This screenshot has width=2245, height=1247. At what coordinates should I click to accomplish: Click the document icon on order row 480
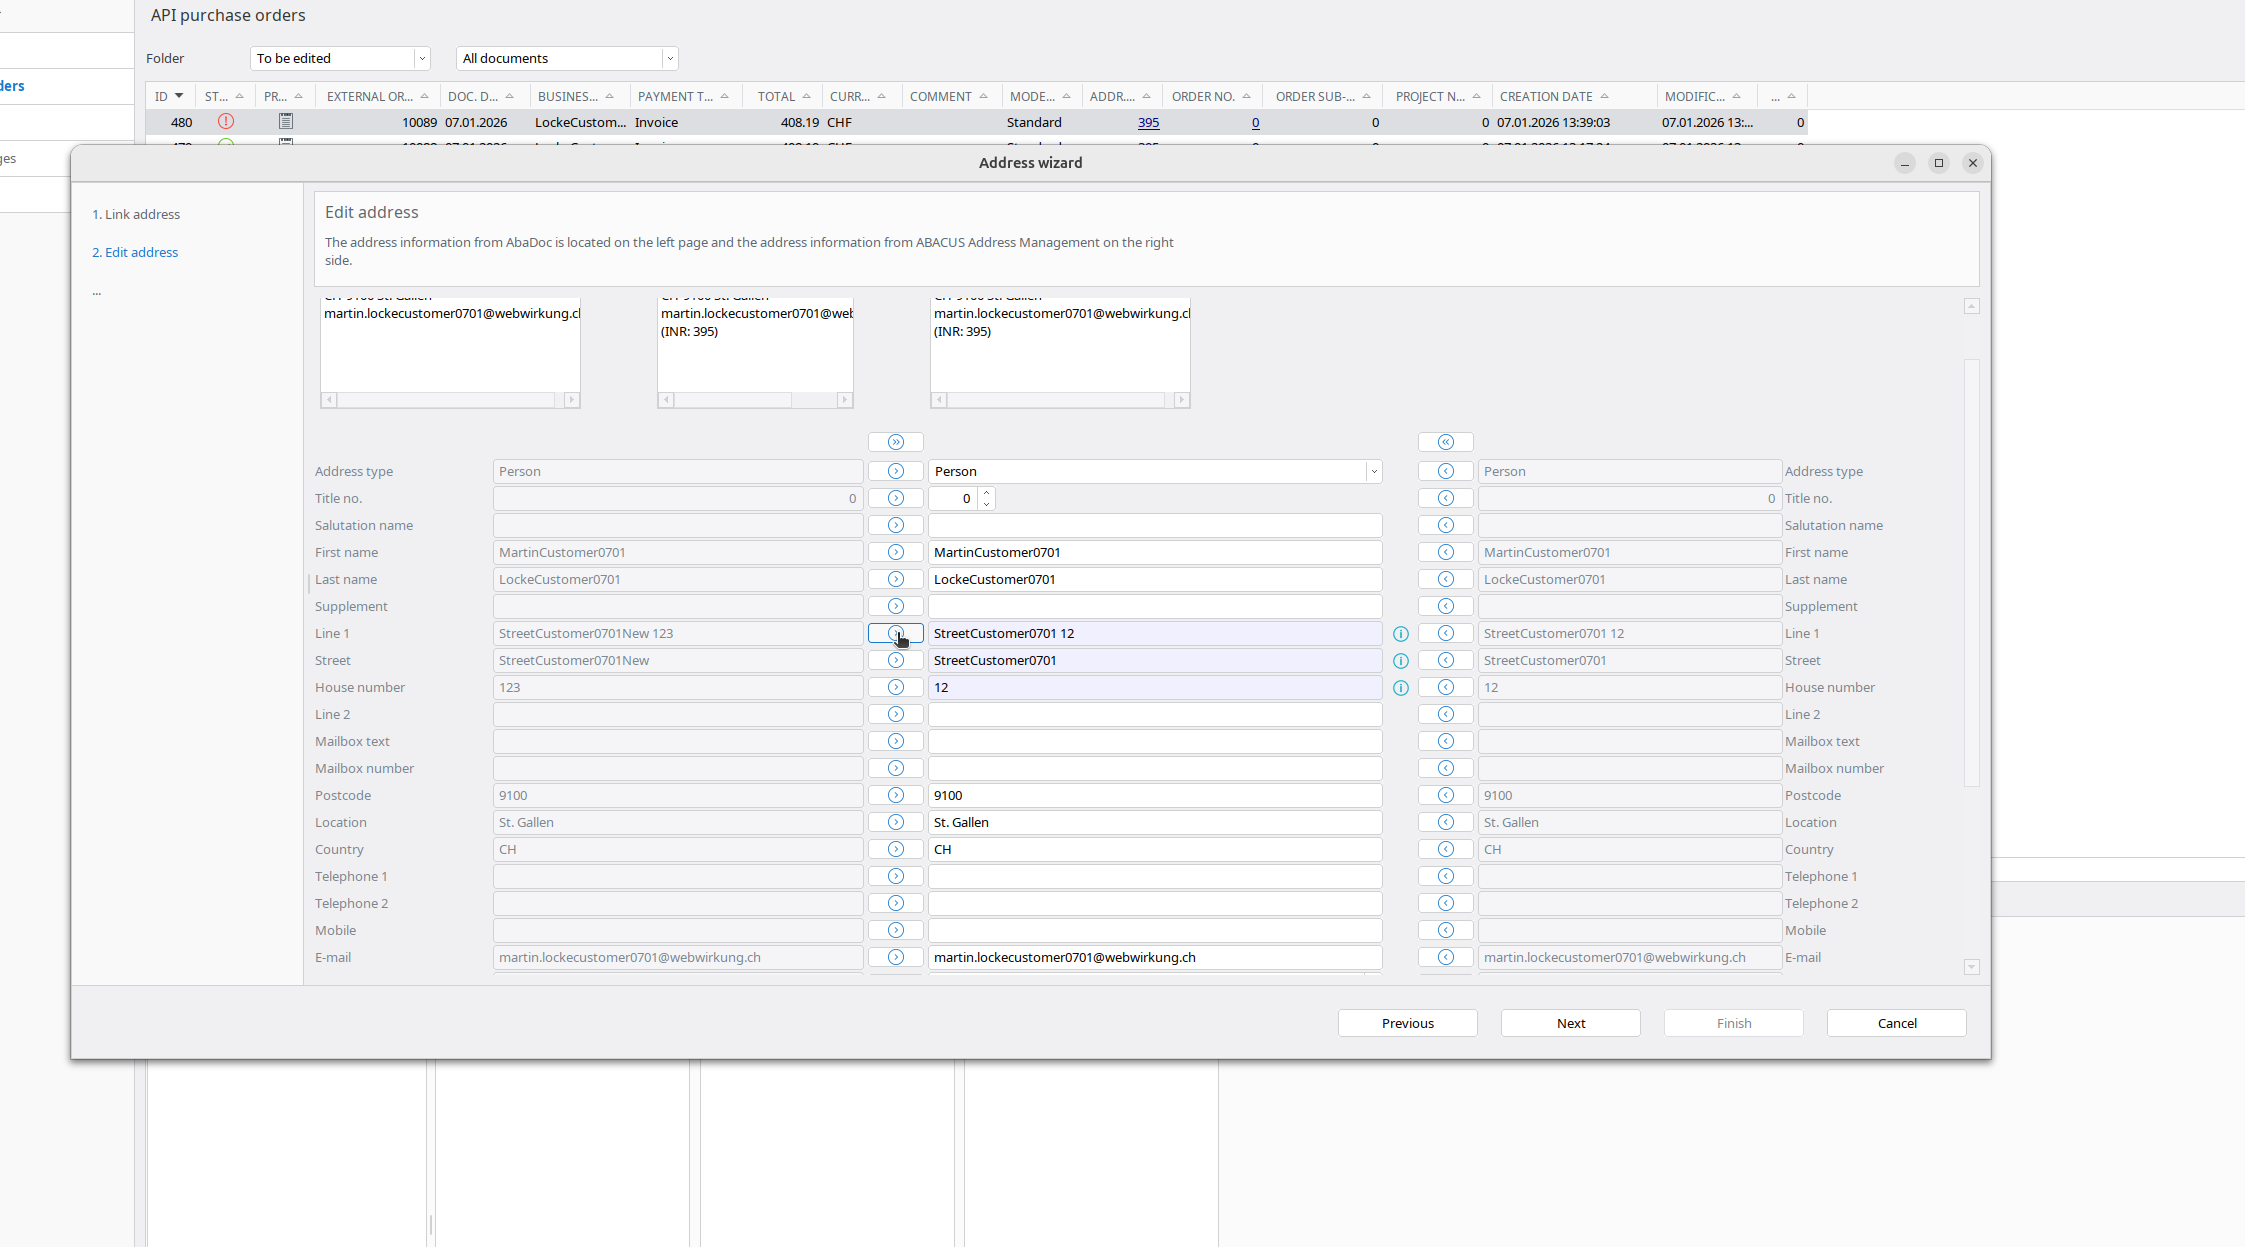286,121
